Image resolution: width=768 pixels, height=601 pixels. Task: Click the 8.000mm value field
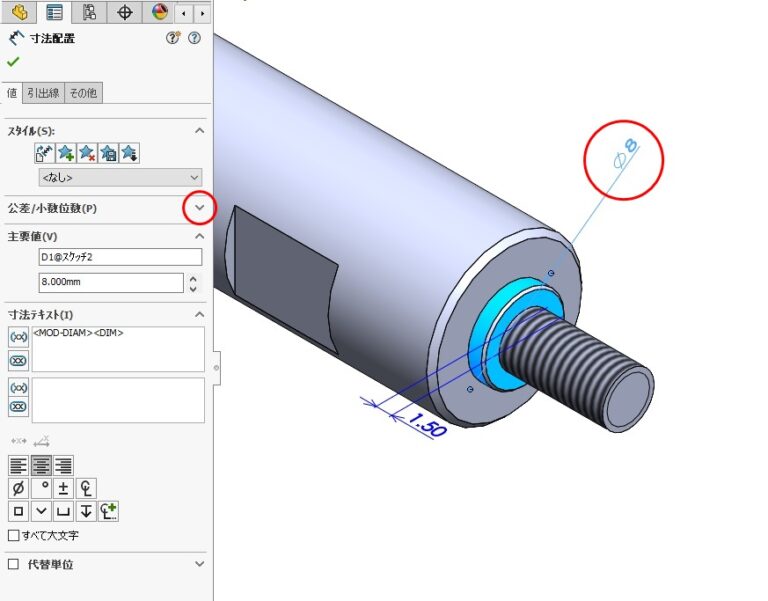click(x=111, y=282)
